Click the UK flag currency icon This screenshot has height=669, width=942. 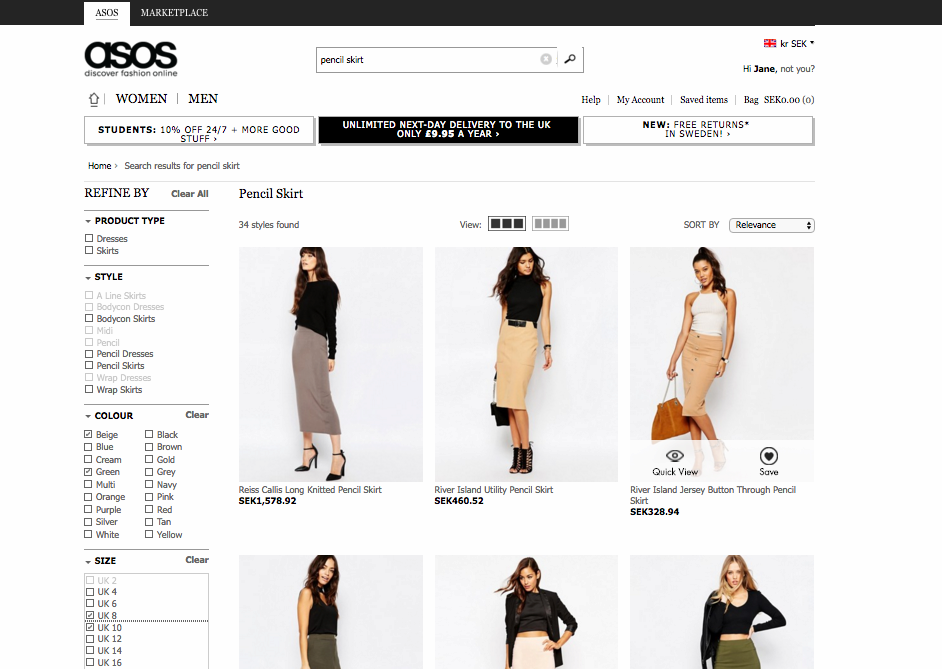pyautogui.click(x=770, y=43)
